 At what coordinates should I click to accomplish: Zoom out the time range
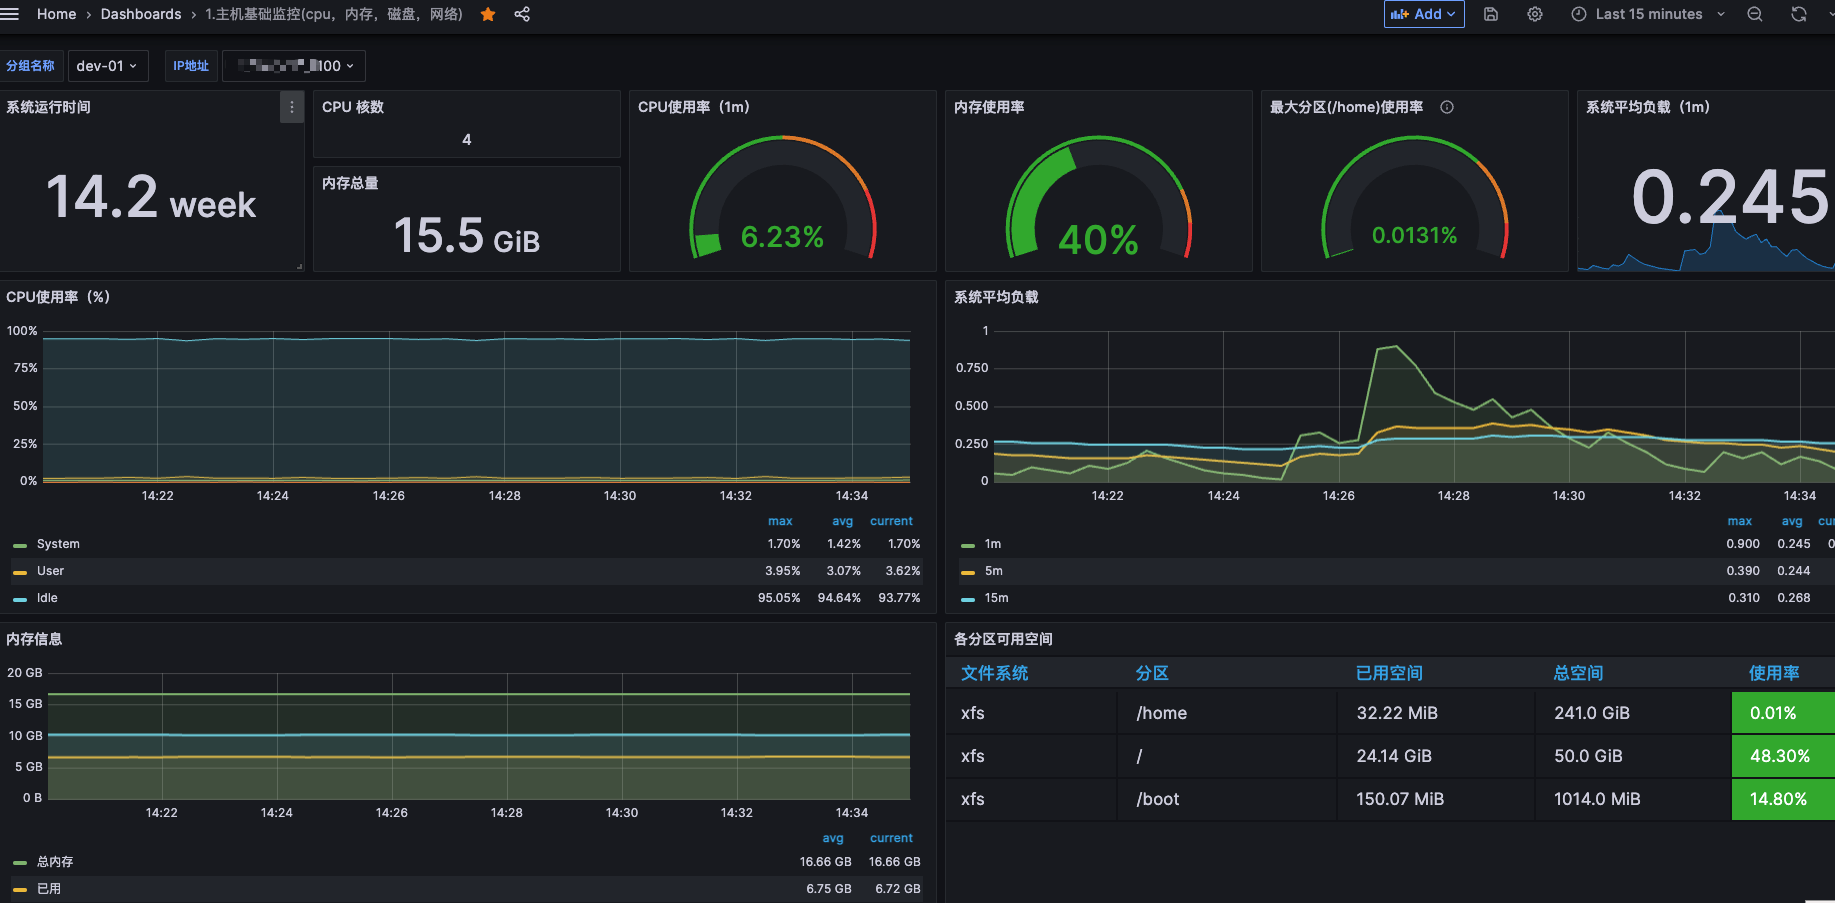point(1754,14)
